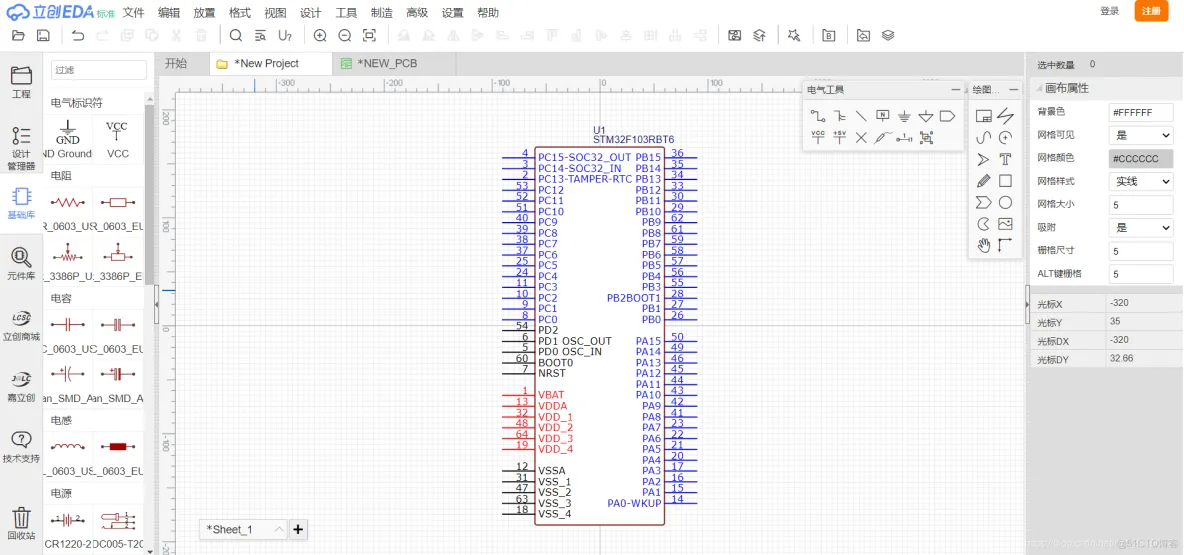Click the Fit to Window toolbar icon
This screenshot has height=555, width=1184.
(369, 35)
